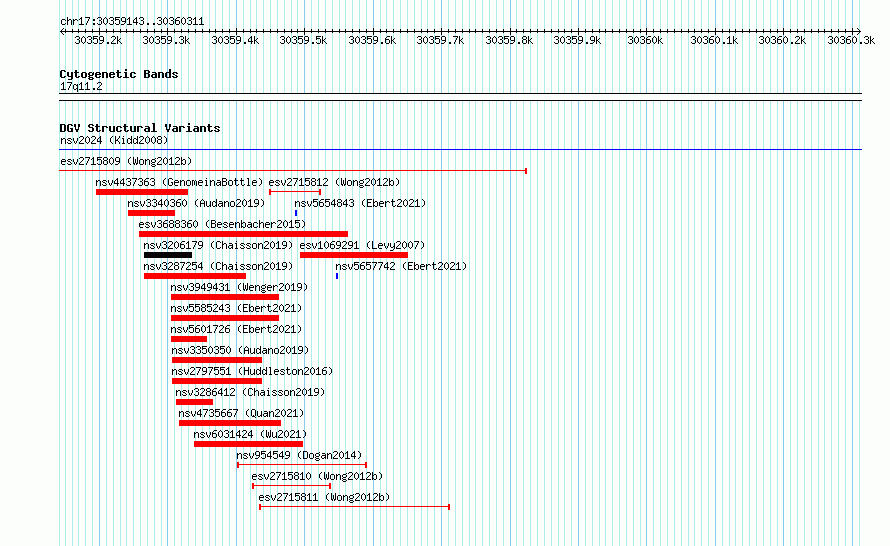Open the Cytogenetic Bands track title

(119, 74)
